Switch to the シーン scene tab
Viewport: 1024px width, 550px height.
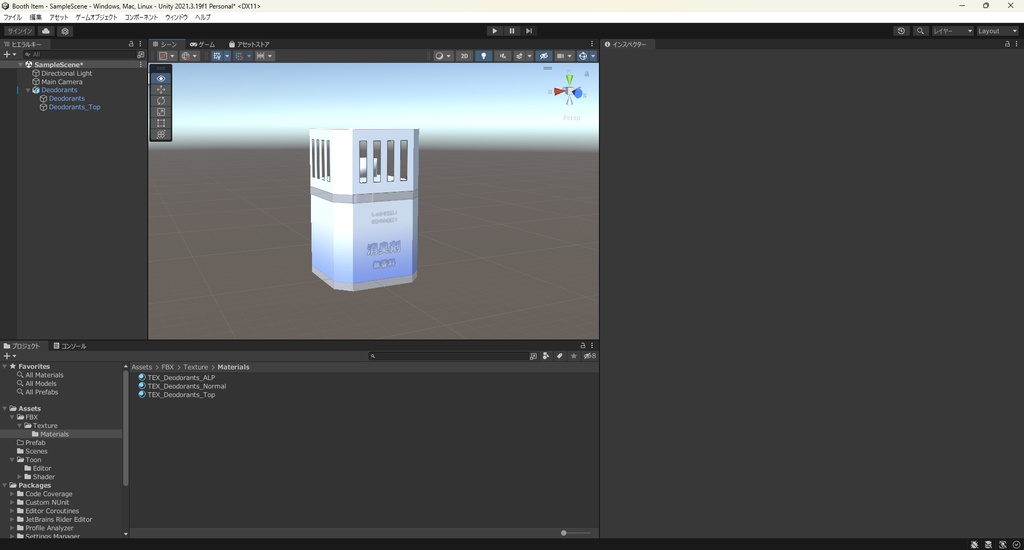166,44
